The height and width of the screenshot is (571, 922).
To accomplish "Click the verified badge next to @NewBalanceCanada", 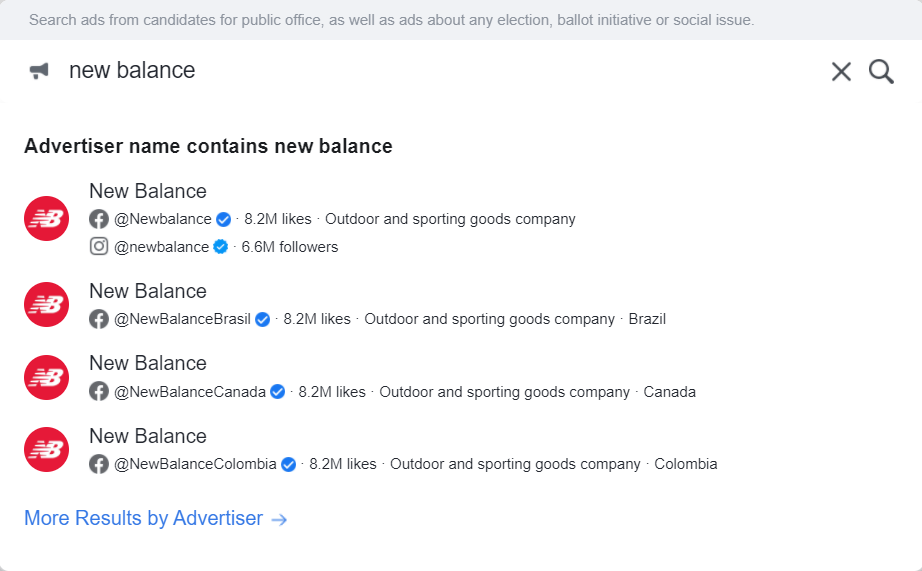I will pyautogui.click(x=278, y=392).
